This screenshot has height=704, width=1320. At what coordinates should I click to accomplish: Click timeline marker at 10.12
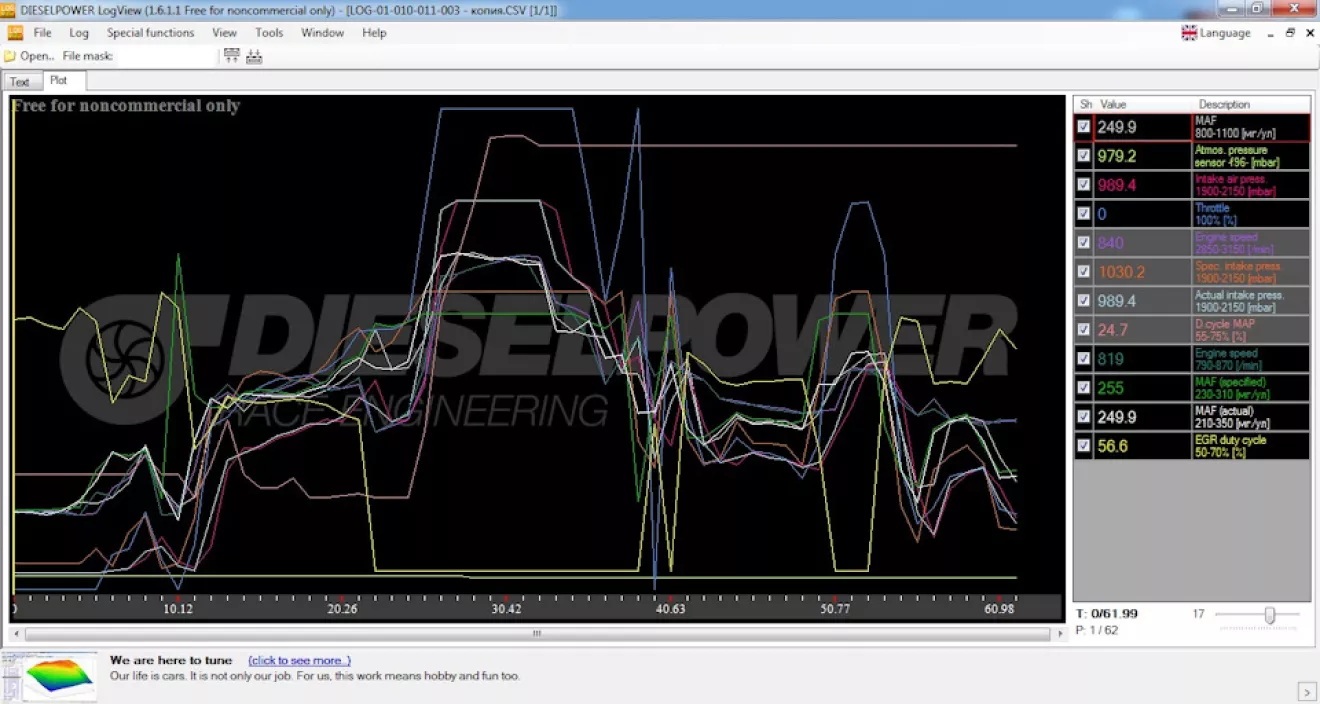pos(177,608)
